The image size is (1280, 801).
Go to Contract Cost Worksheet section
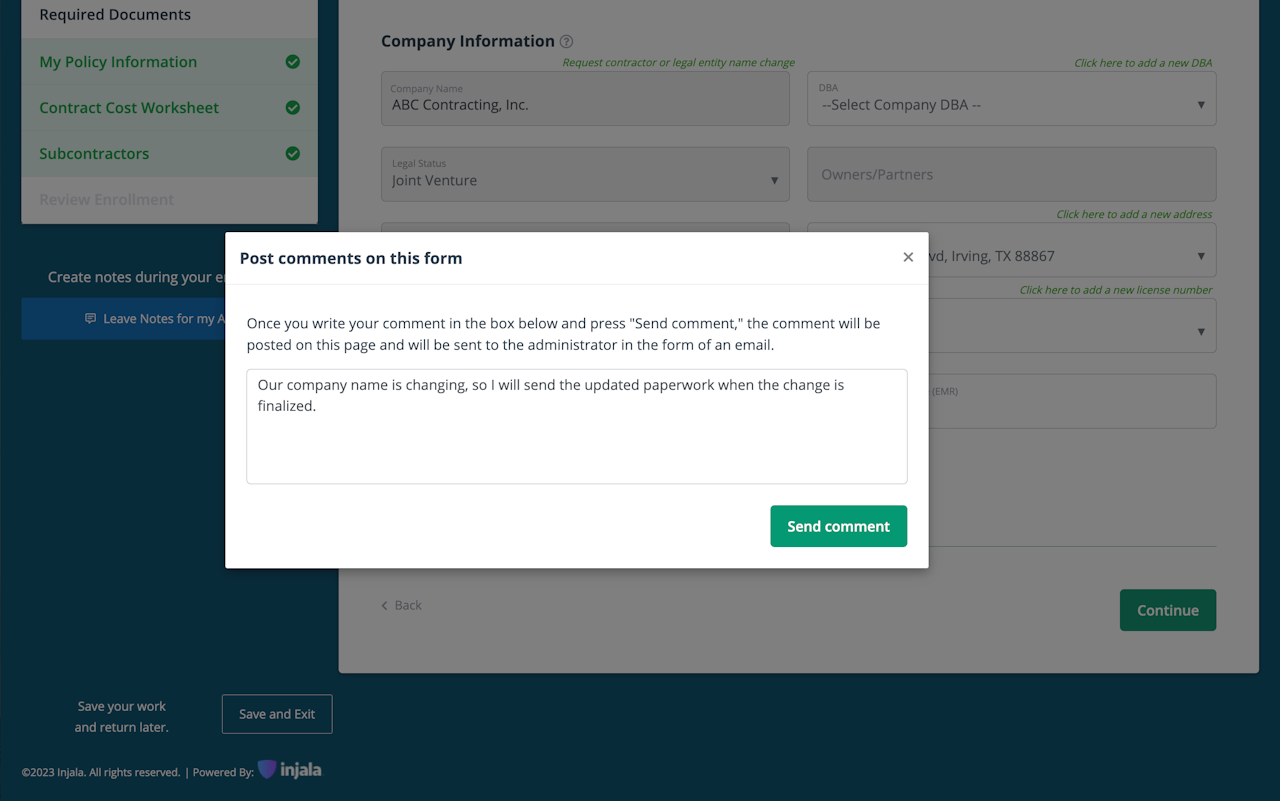coord(129,108)
